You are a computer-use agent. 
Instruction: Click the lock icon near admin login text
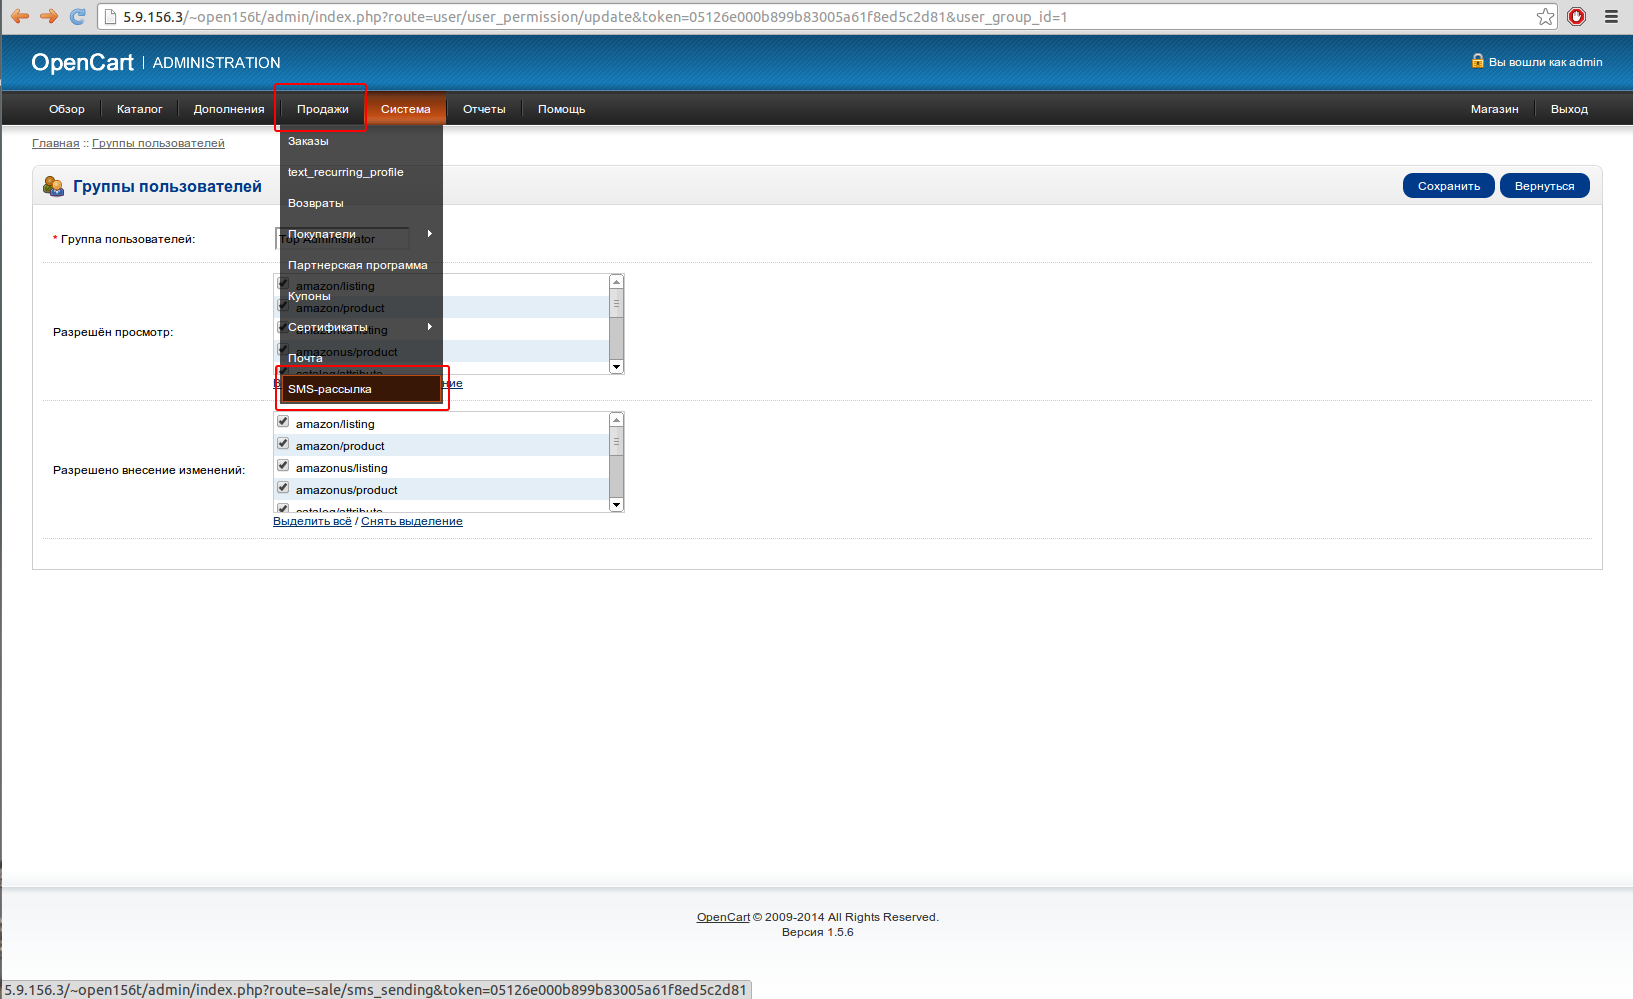coord(1477,61)
